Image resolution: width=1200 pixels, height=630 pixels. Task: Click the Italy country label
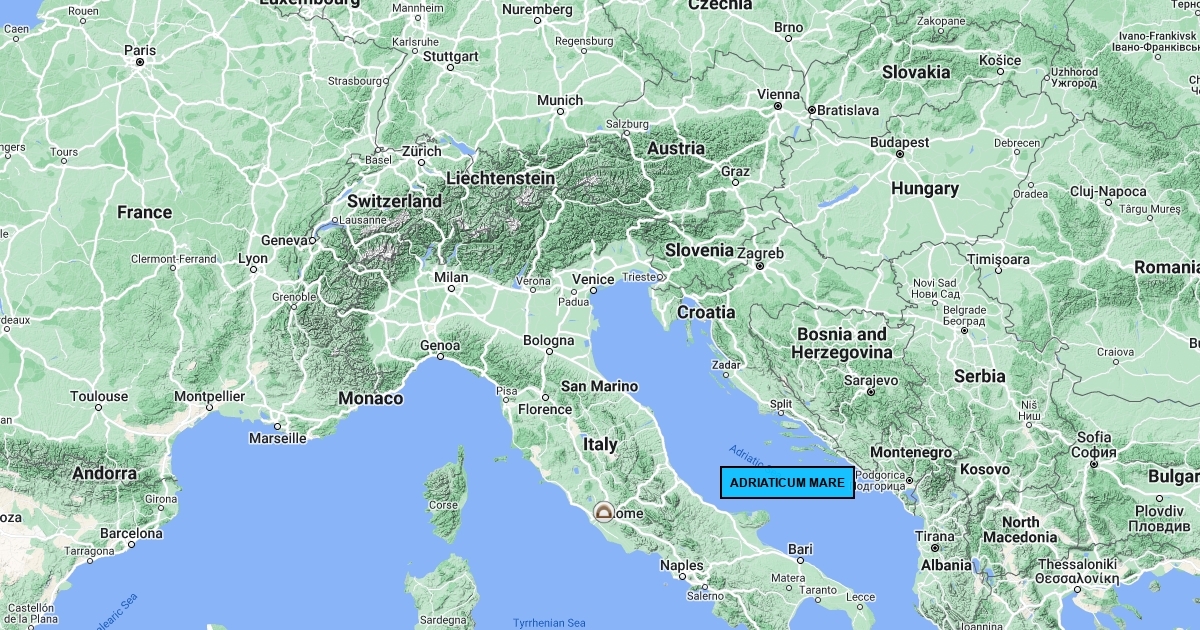(x=600, y=444)
